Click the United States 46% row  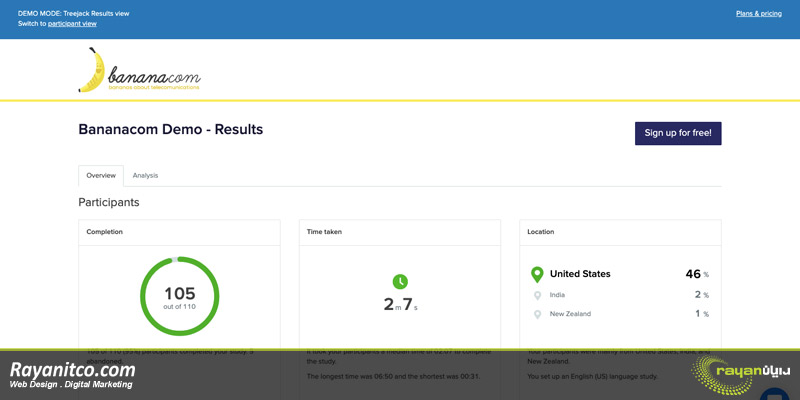[x=620, y=274]
